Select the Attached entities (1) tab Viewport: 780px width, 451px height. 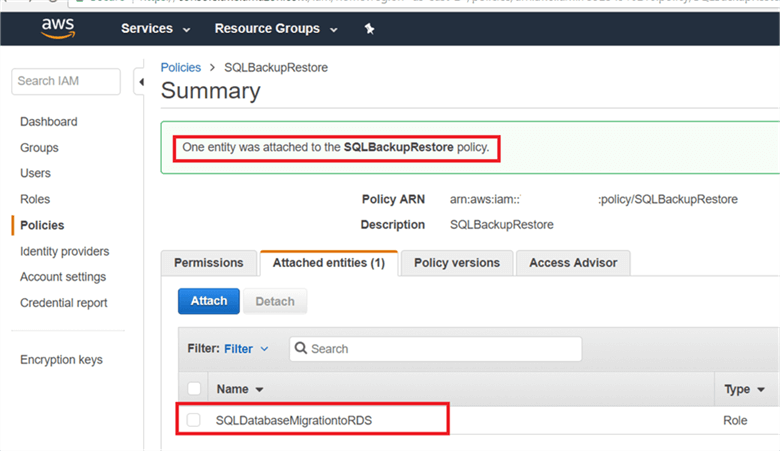pos(329,263)
